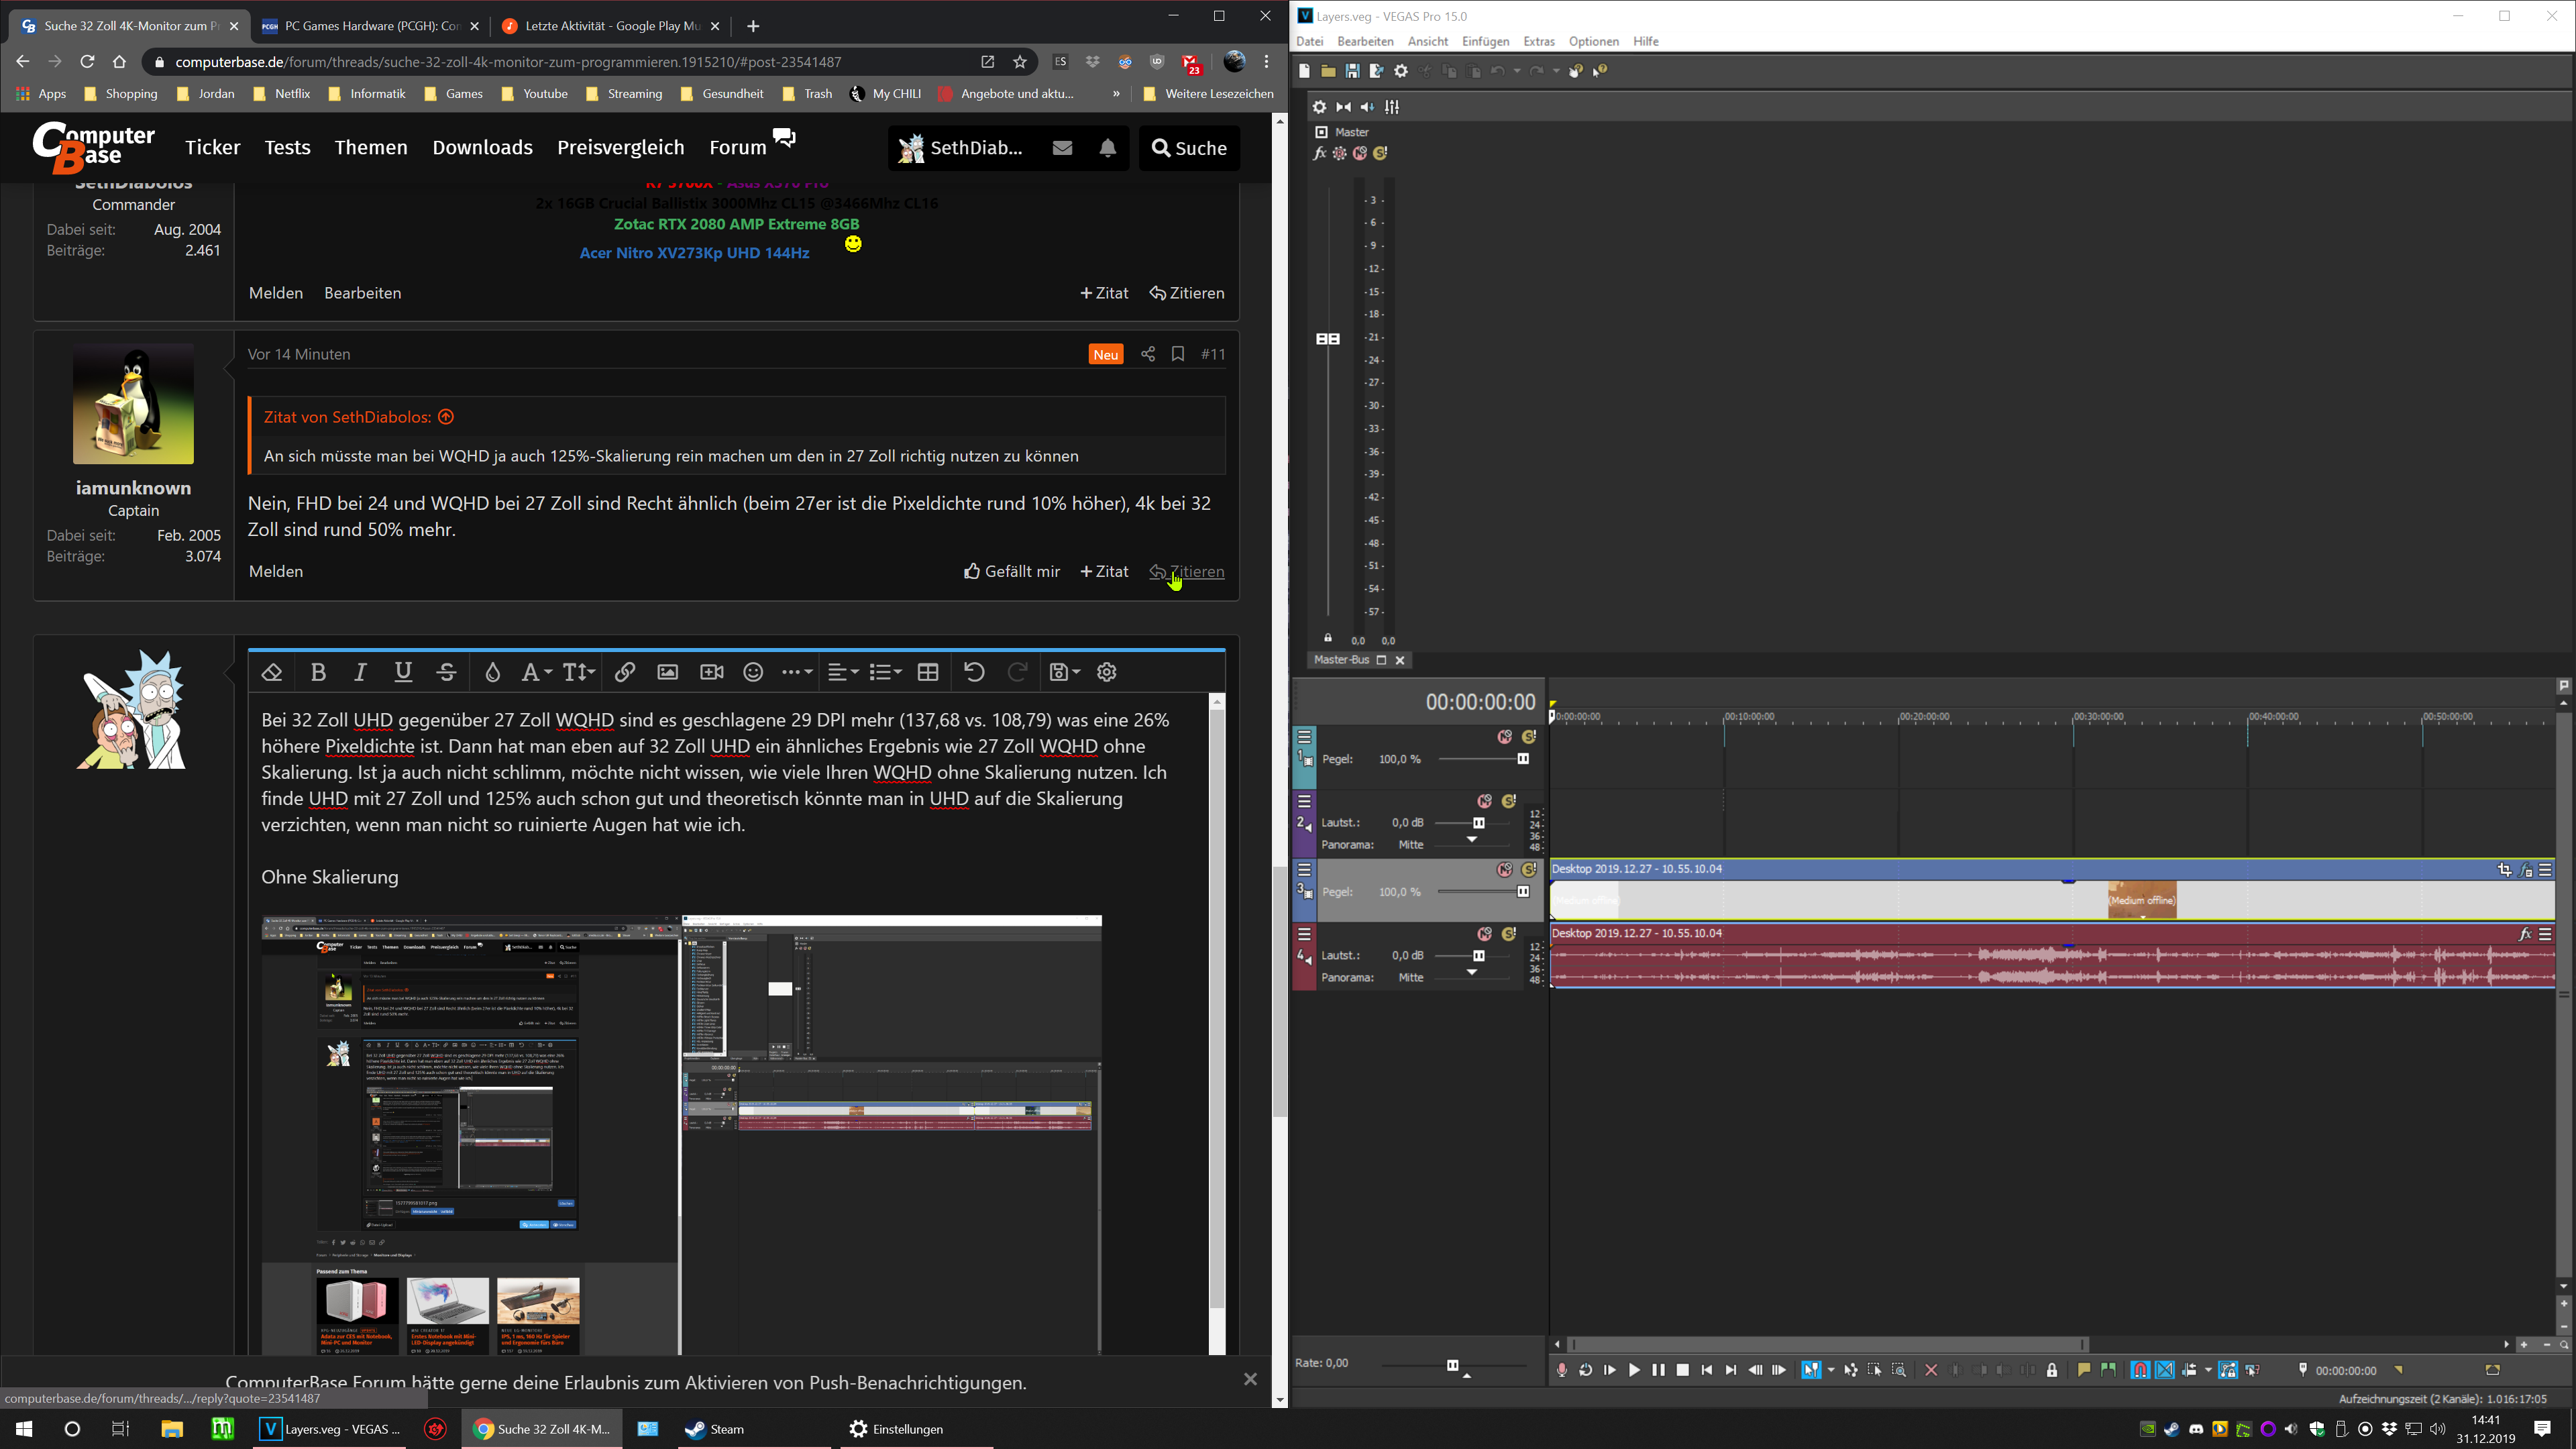Click the Acer Nitro XV273Kp signature link
Screen dimensions: 2576x1449
pyautogui.click(x=694, y=253)
